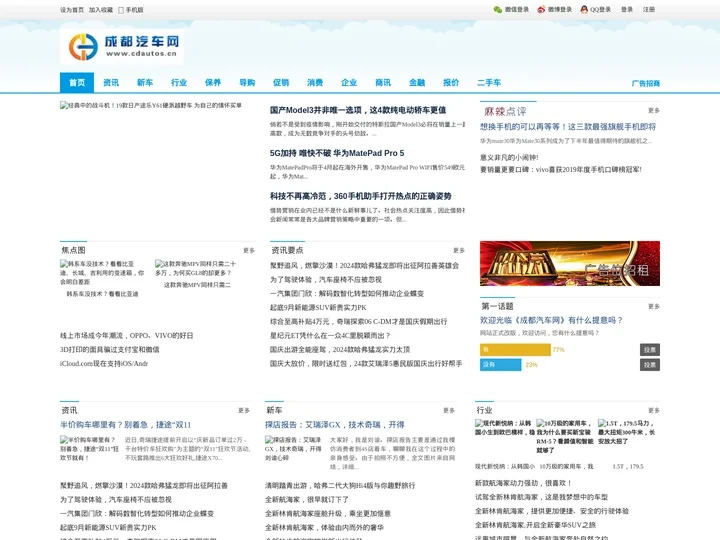Open the 意义非凡的小闹钟 link
This screenshot has height=540, width=720.
click(x=509, y=158)
